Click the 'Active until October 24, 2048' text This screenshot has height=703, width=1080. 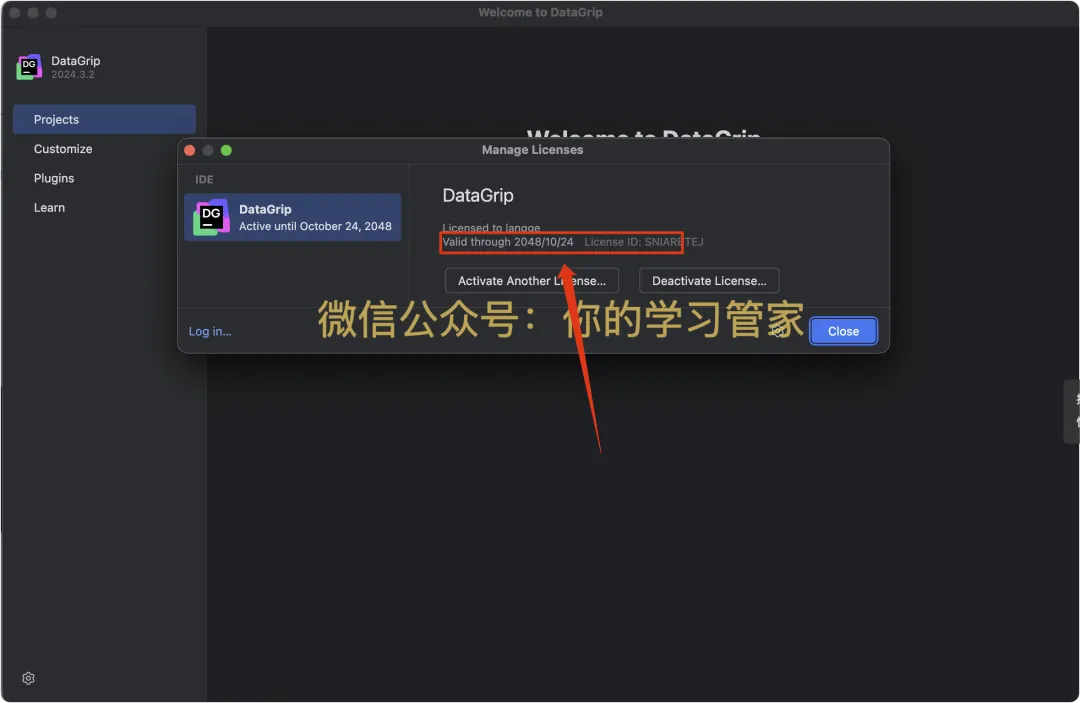[315, 226]
